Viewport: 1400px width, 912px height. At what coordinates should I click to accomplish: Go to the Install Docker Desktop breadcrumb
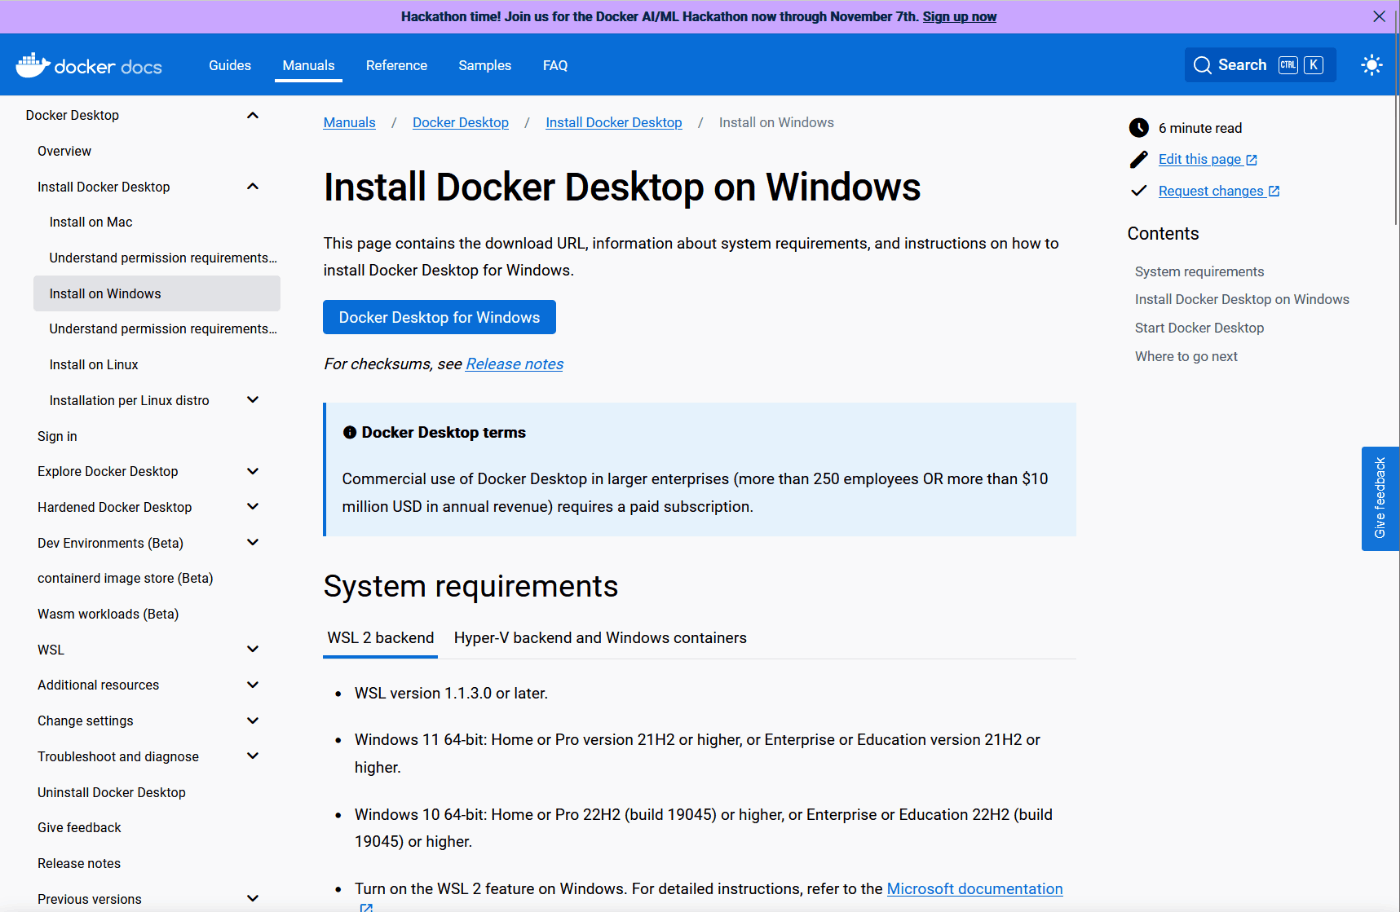[614, 123]
